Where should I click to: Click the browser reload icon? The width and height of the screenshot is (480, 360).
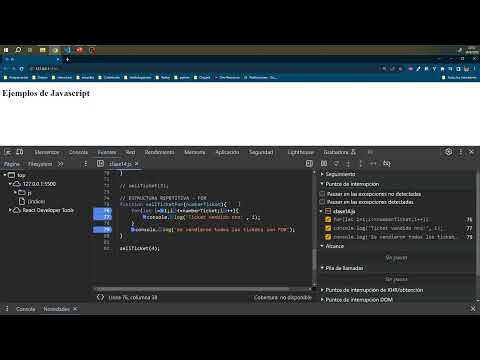(21, 69)
